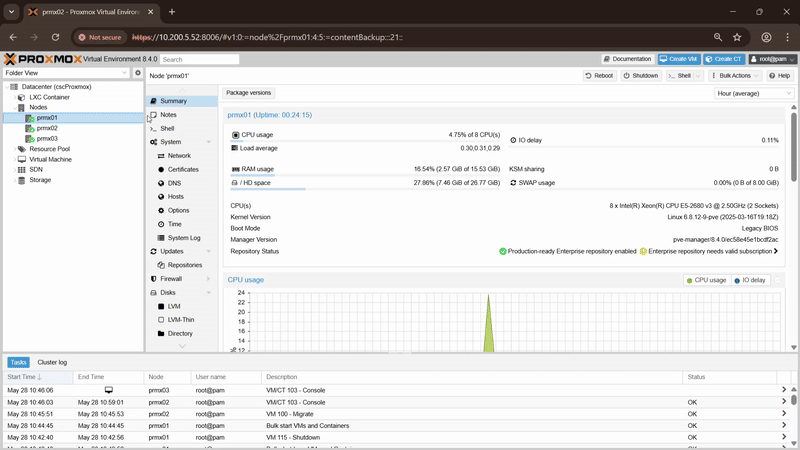Click the Proxmox logo
This screenshot has height=450, width=800.
[43, 59]
